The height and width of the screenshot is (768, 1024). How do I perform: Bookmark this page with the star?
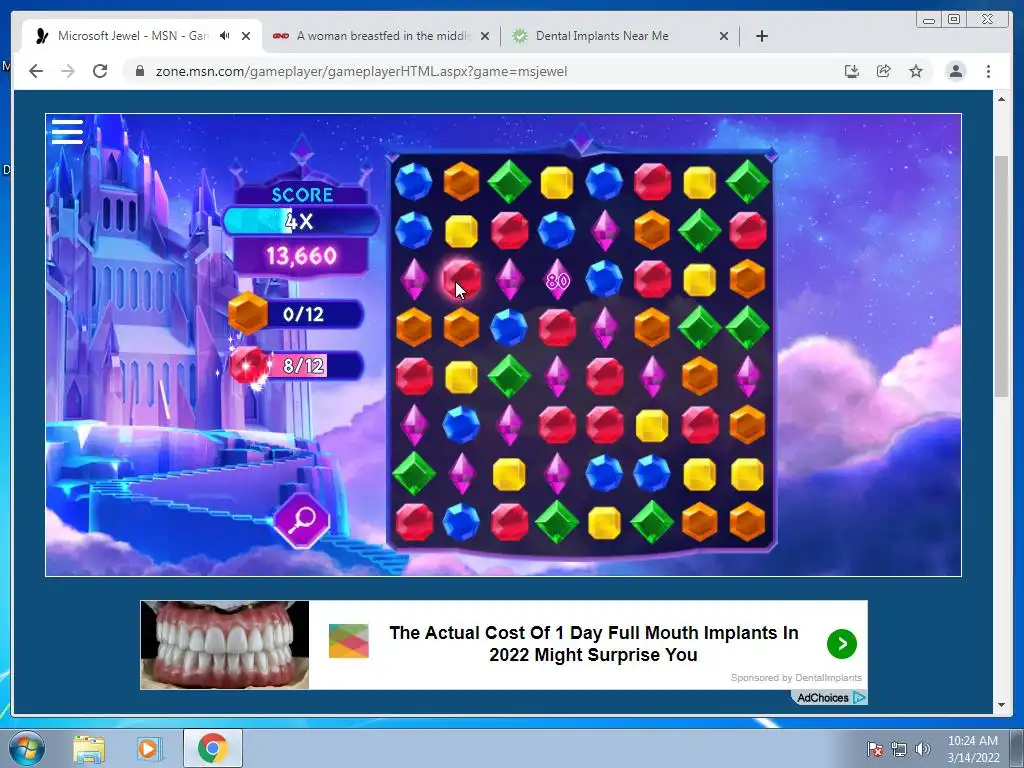coord(916,71)
